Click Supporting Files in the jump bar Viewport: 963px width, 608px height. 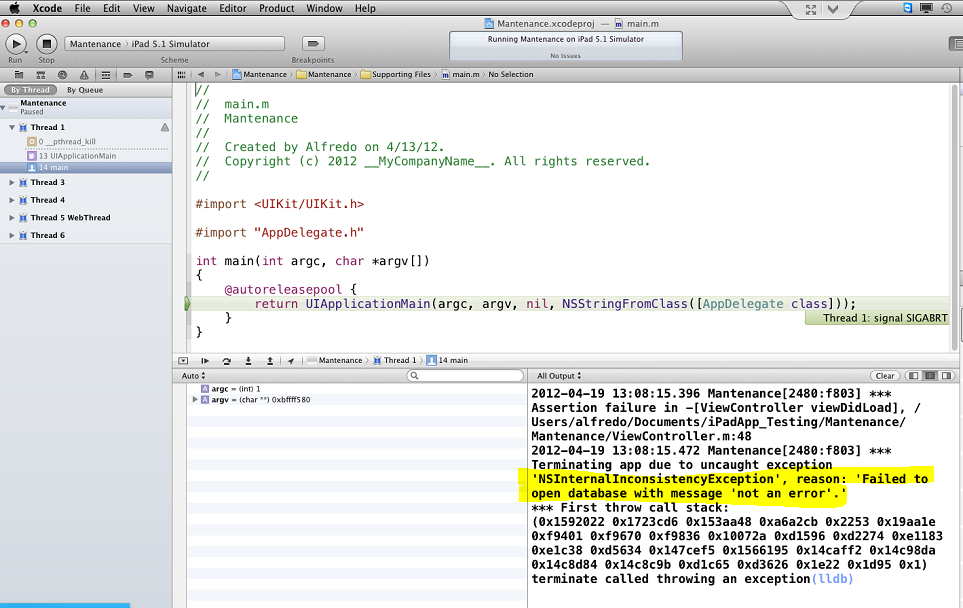tap(396, 74)
